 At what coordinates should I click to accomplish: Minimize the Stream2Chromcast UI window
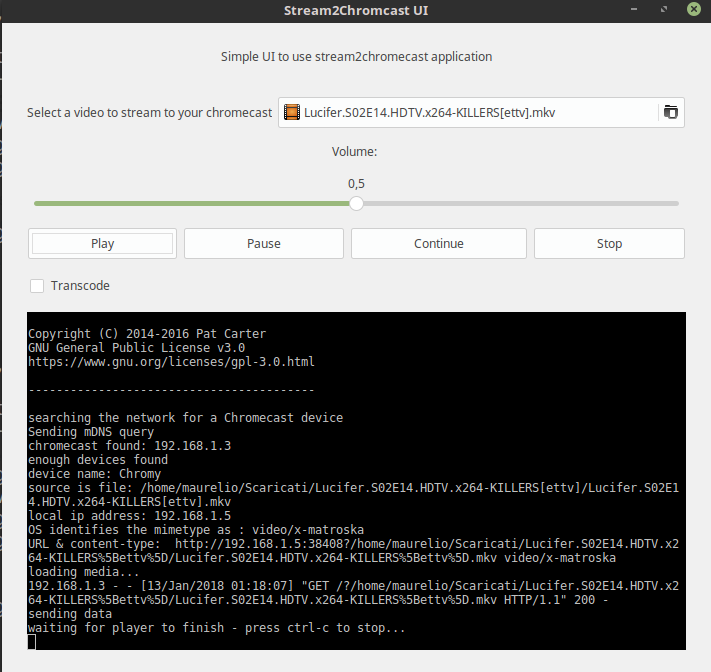pyautogui.click(x=634, y=10)
